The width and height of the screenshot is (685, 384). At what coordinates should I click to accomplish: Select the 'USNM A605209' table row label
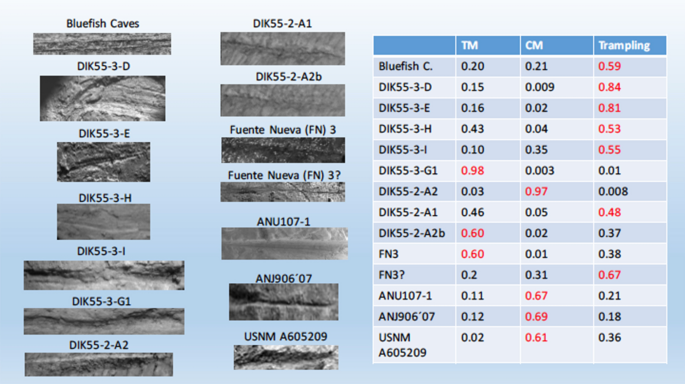click(x=402, y=345)
